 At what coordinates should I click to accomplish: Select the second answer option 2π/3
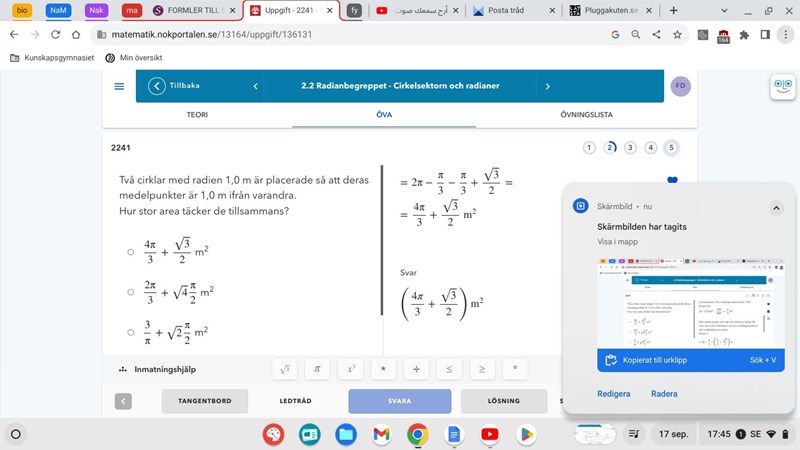point(131,292)
